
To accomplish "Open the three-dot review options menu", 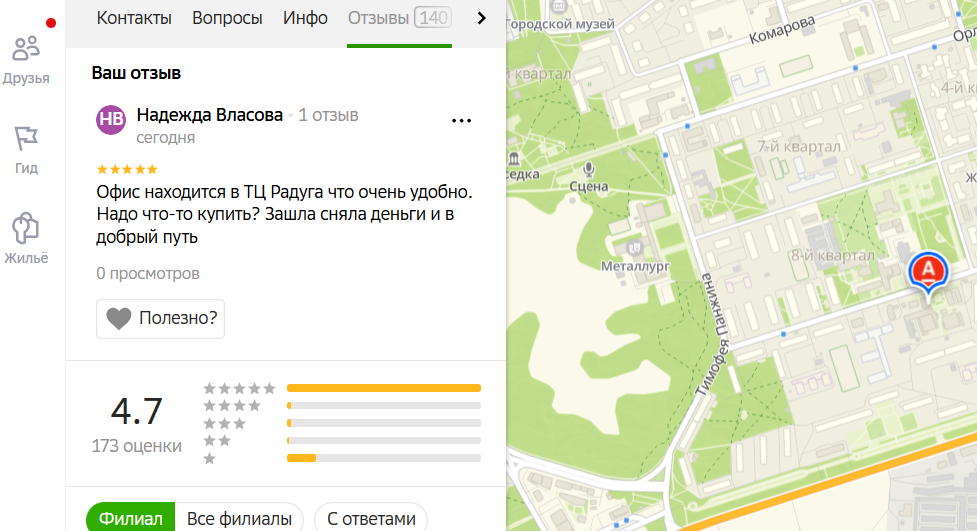I will [x=461, y=120].
